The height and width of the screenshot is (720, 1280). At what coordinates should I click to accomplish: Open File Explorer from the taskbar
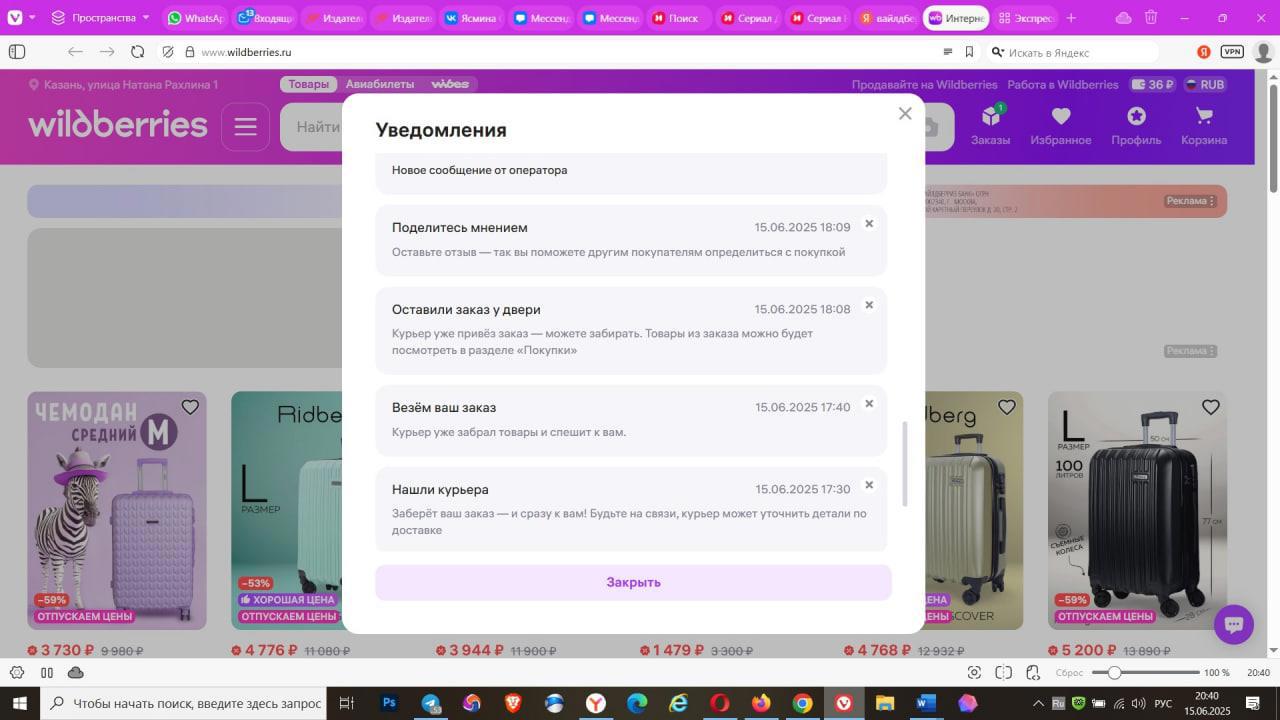pyautogui.click(x=884, y=703)
